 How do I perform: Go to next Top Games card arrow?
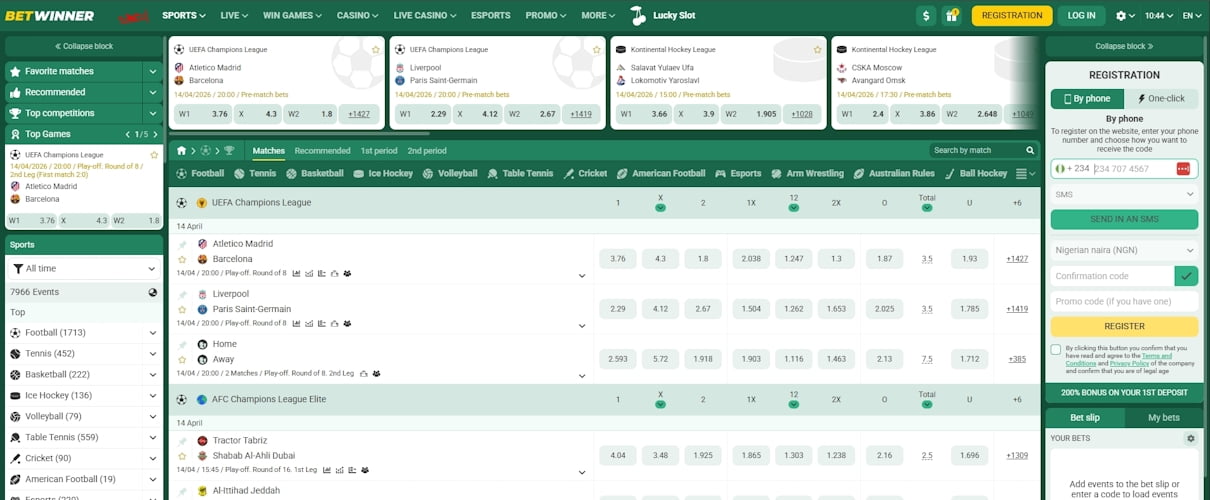pos(154,134)
